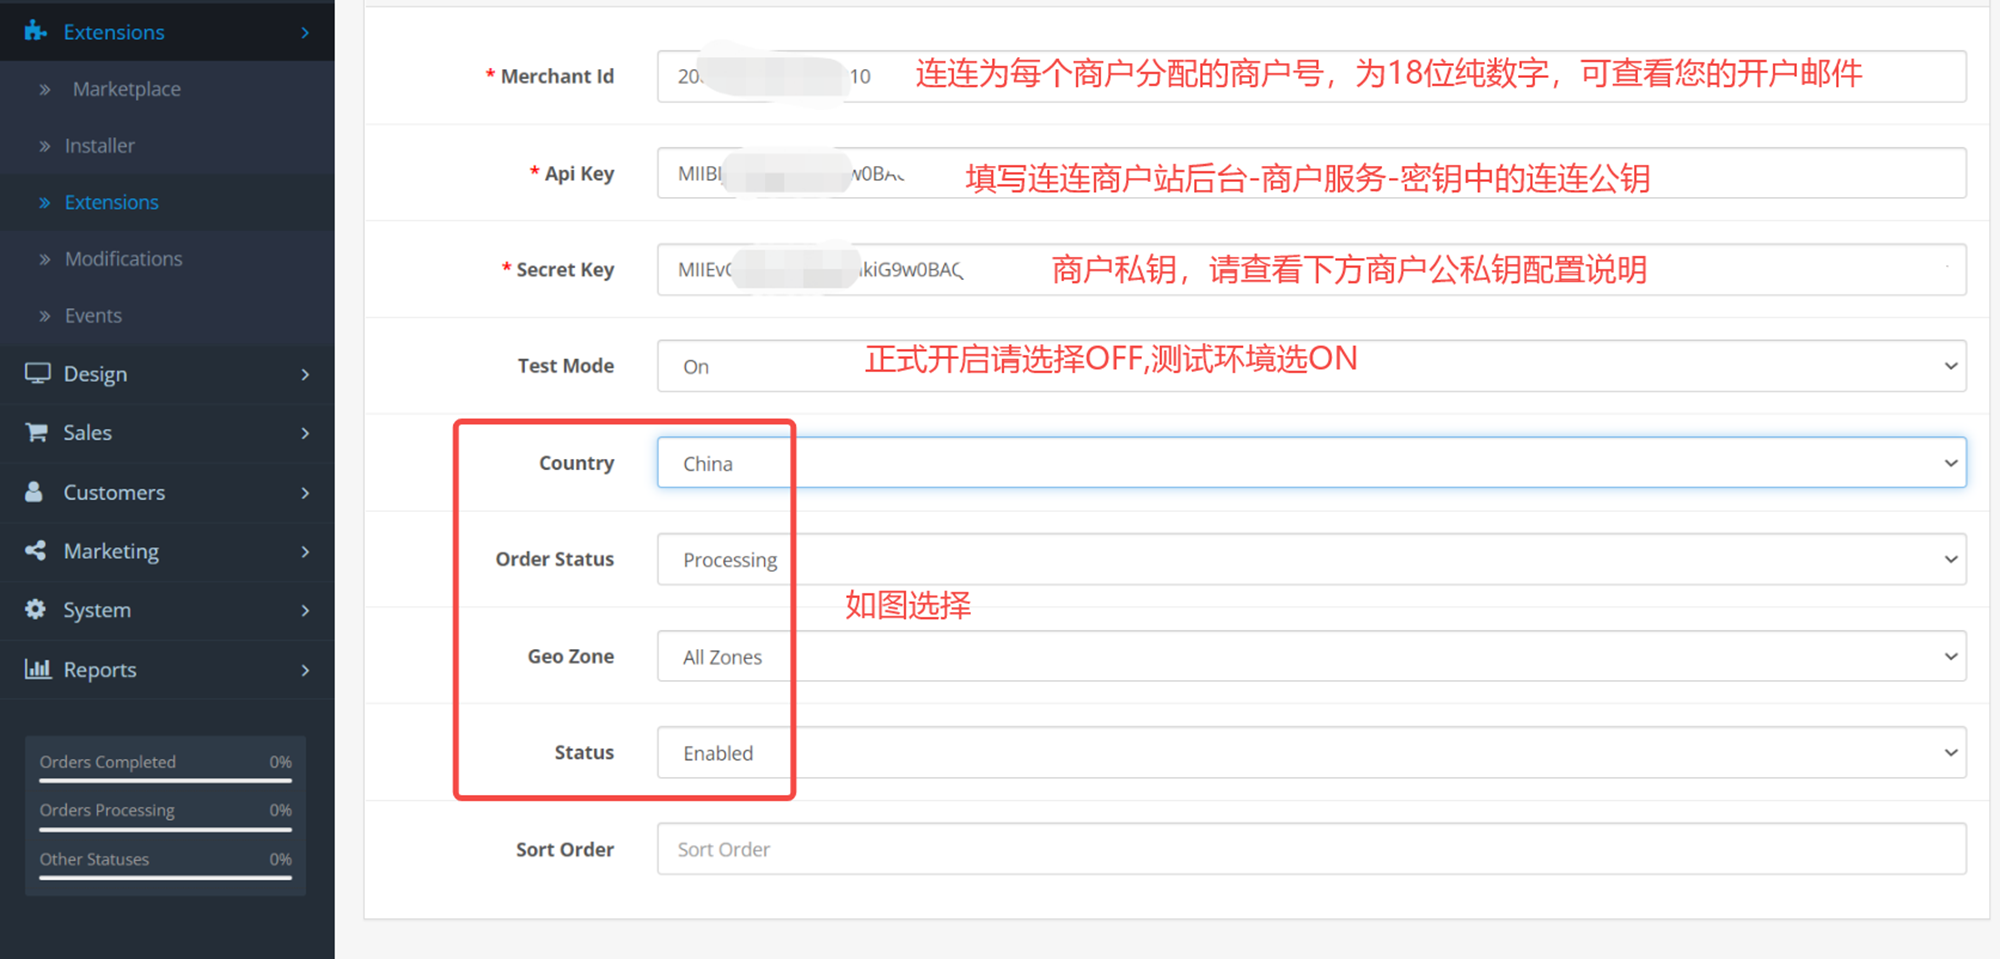Open the Sales menu label

tap(87, 433)
